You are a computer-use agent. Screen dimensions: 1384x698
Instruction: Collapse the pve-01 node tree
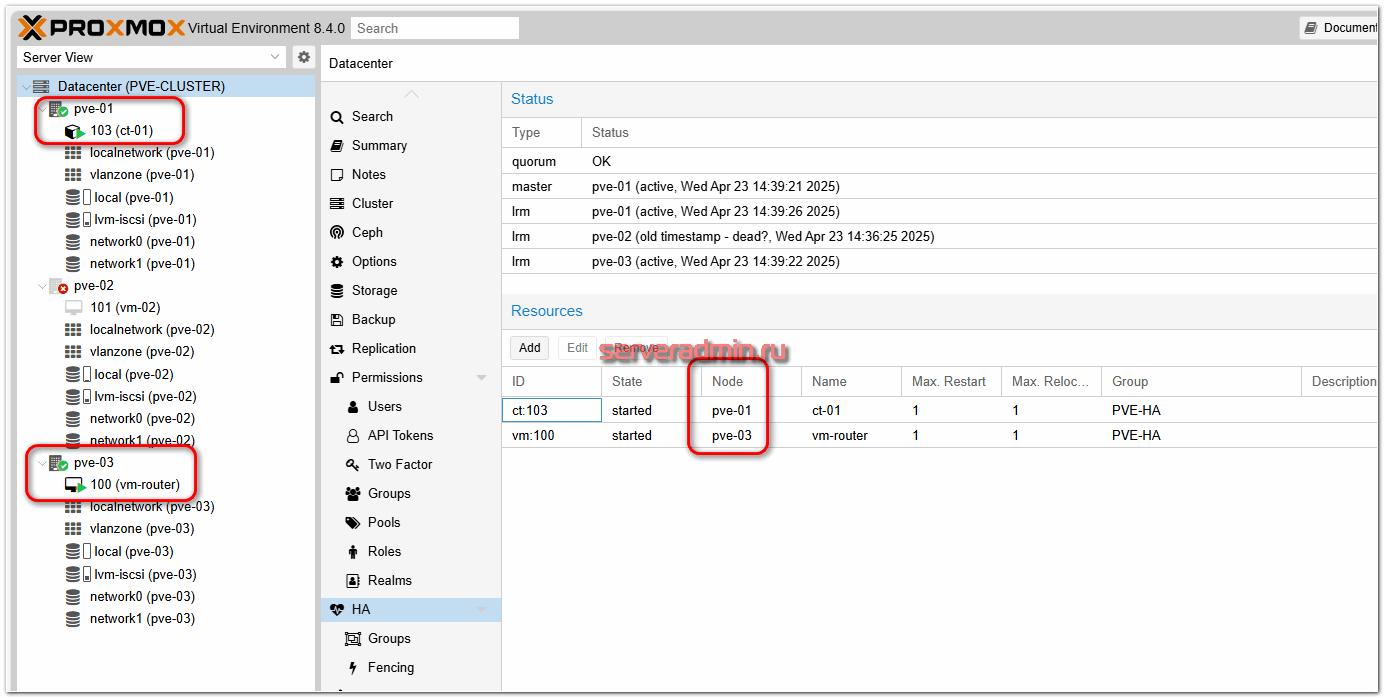41,109
